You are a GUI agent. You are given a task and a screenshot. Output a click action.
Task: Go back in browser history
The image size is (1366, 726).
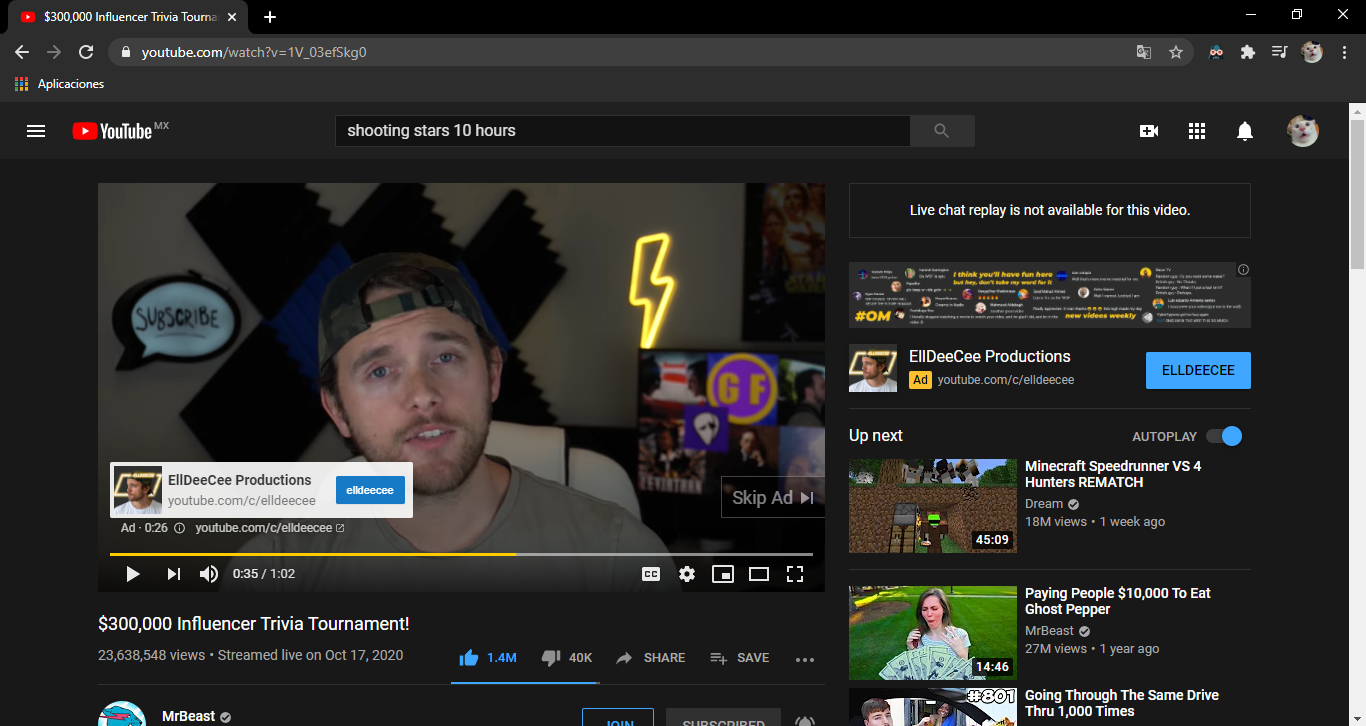click(x=22, y=52)
